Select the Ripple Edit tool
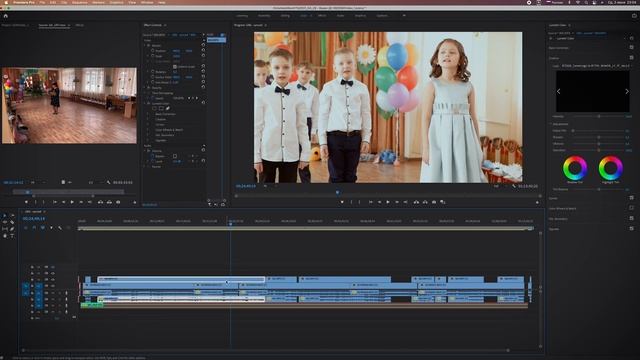 [5, 222]
